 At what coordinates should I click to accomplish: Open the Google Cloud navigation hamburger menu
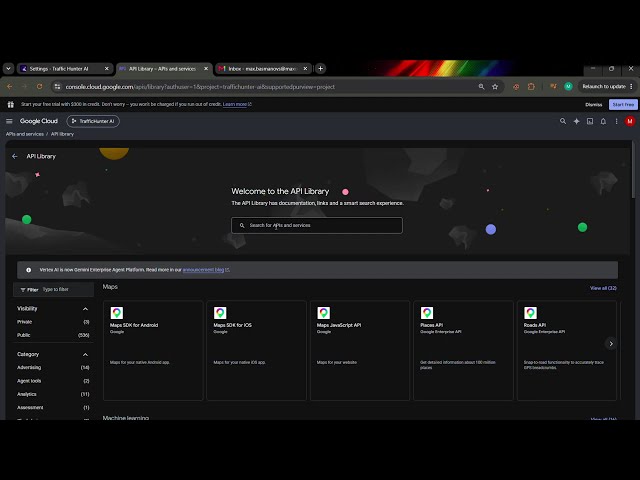(9, 121)
